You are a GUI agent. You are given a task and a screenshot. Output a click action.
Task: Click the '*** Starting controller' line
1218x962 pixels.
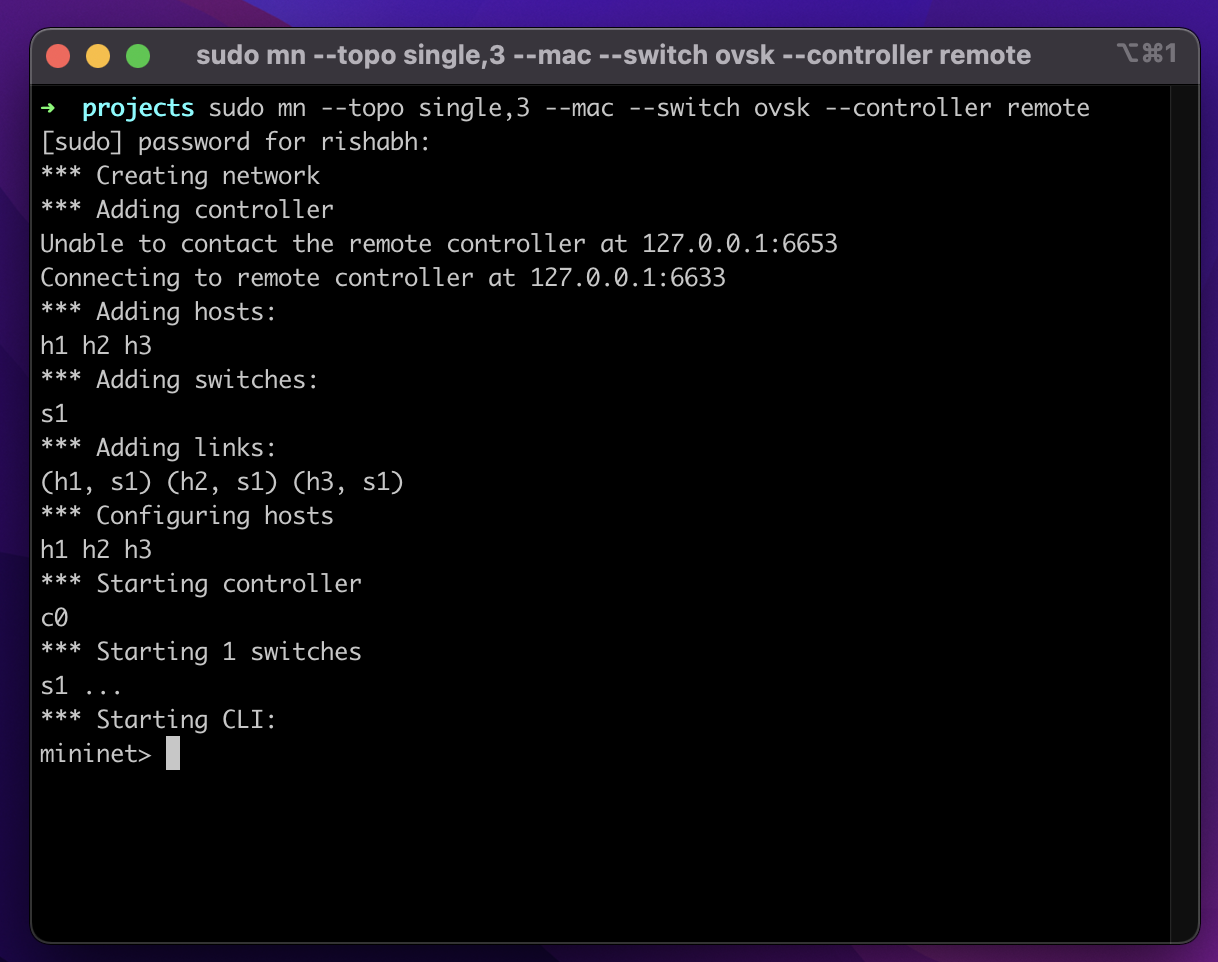pyautogui.click(x=201, y=584)
